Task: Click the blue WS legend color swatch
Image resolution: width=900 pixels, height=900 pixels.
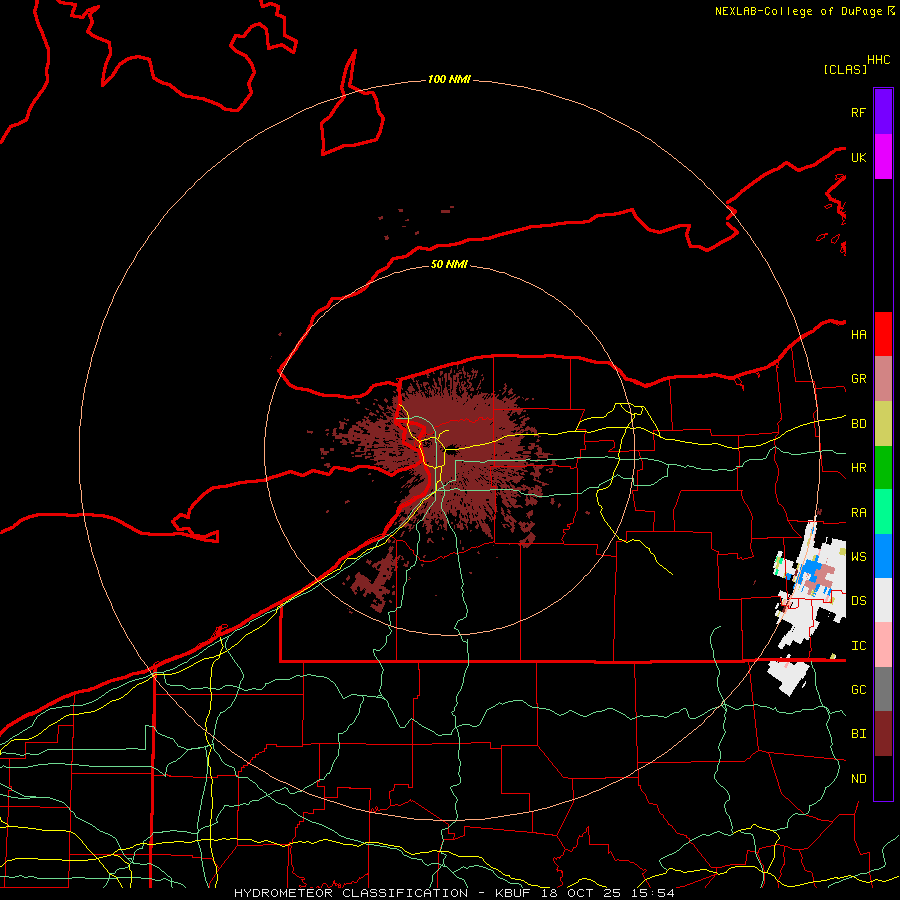Action: click(x=883, y=556)
